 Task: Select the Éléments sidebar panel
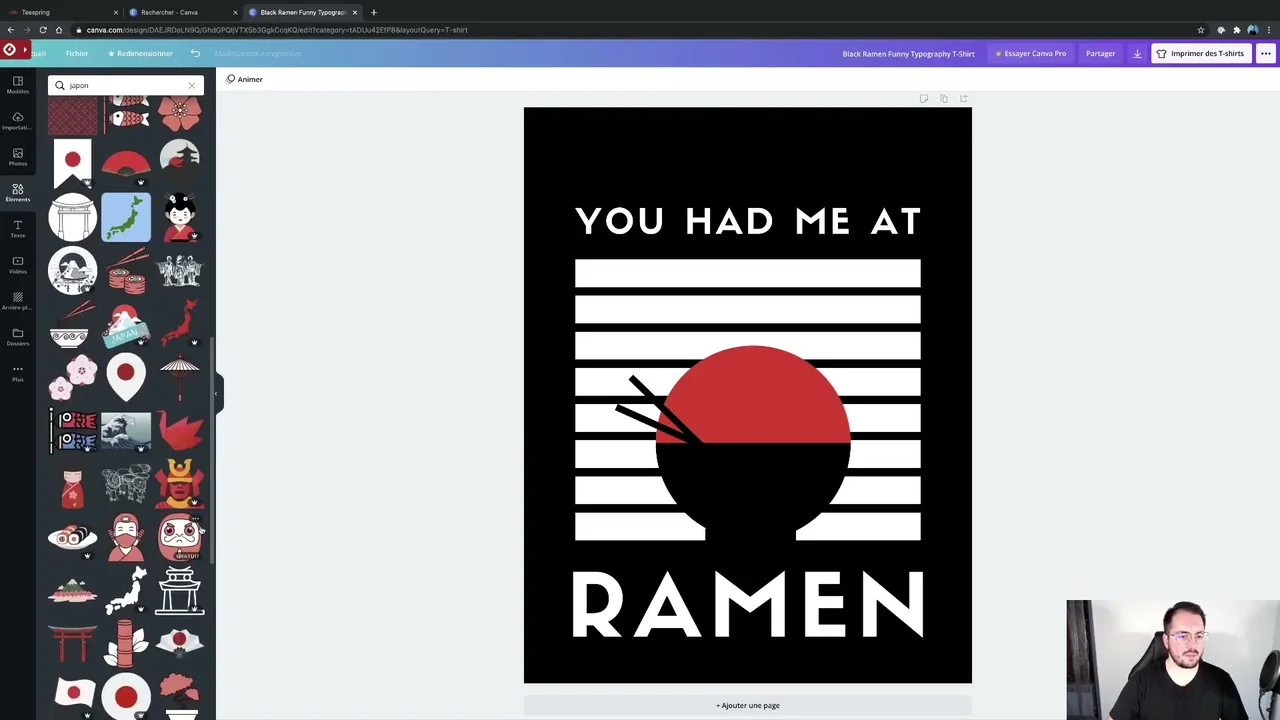(18, 192)
